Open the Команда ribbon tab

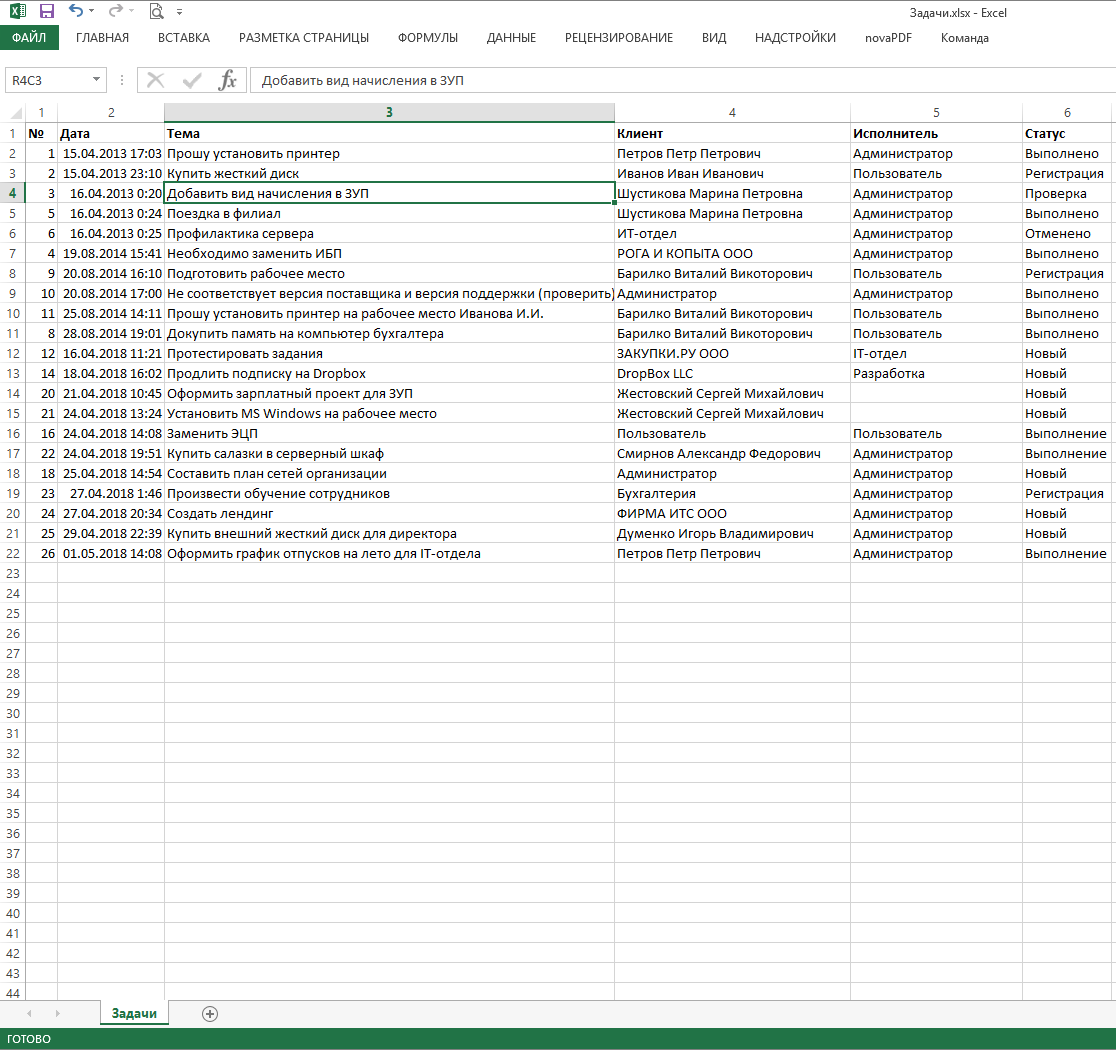964,38
